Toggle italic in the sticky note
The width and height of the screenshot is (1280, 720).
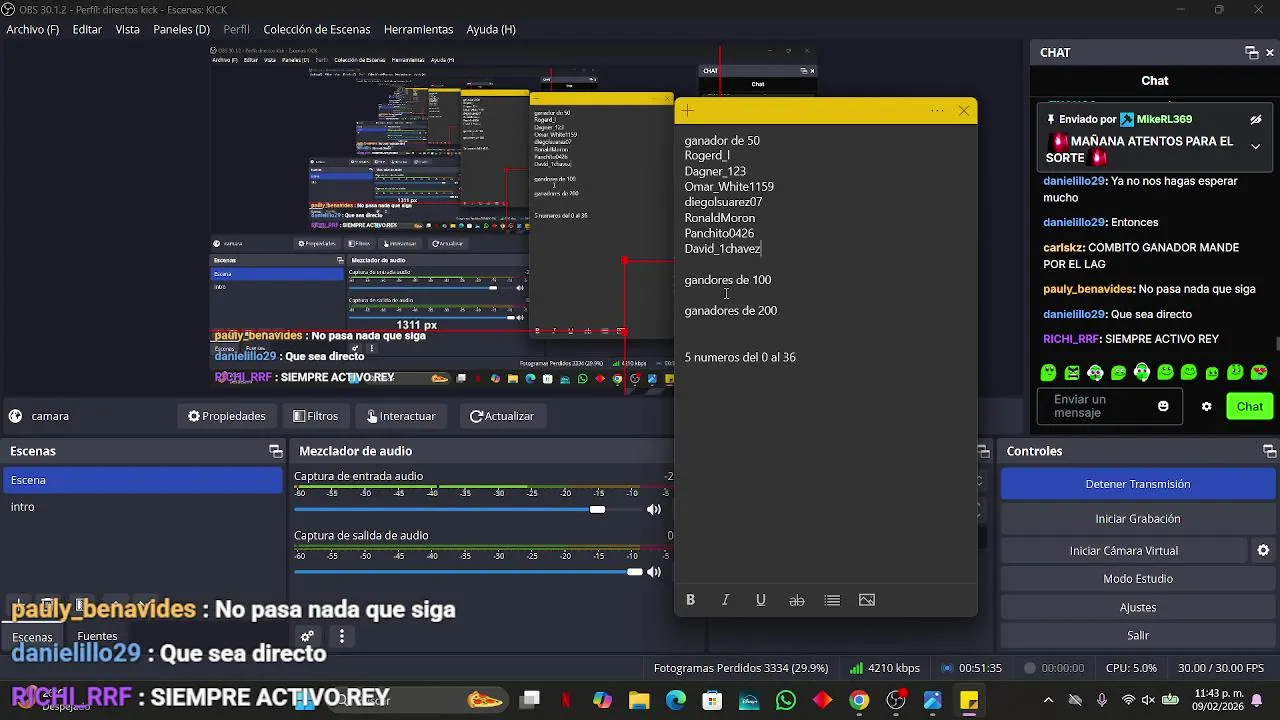[x=726, y=600]
